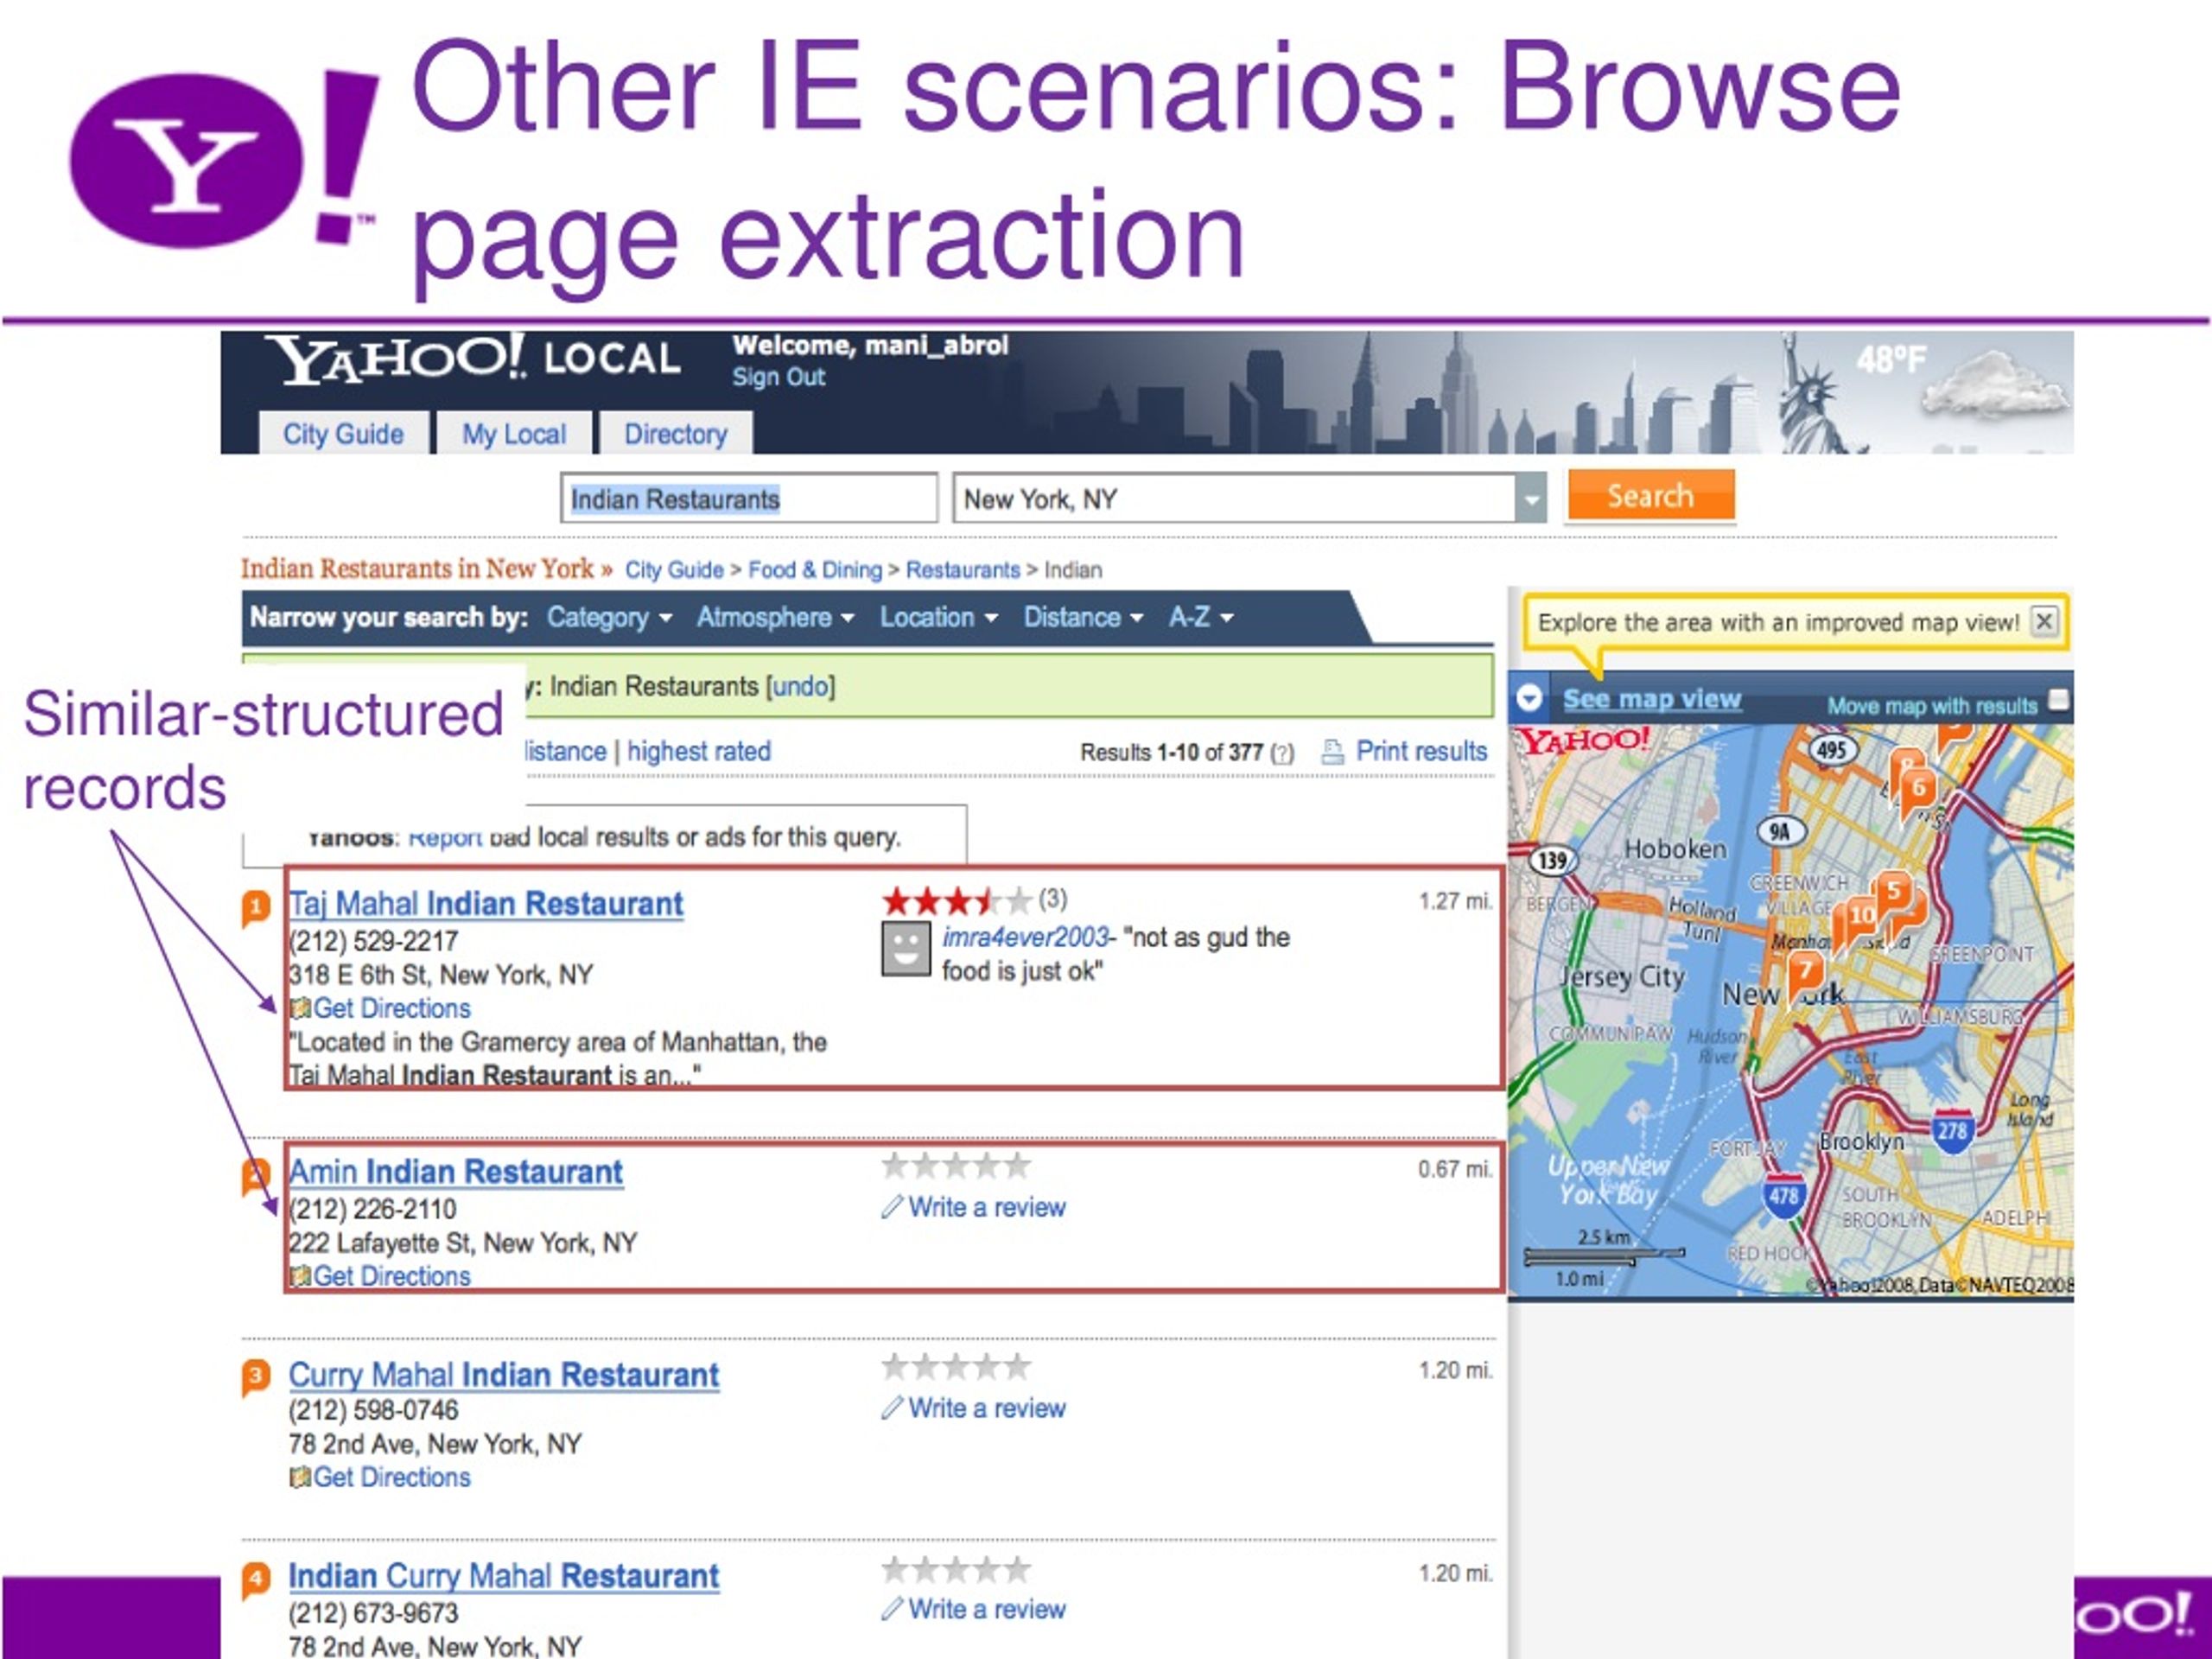Open the Atmosphere filter dropdown

775,617
